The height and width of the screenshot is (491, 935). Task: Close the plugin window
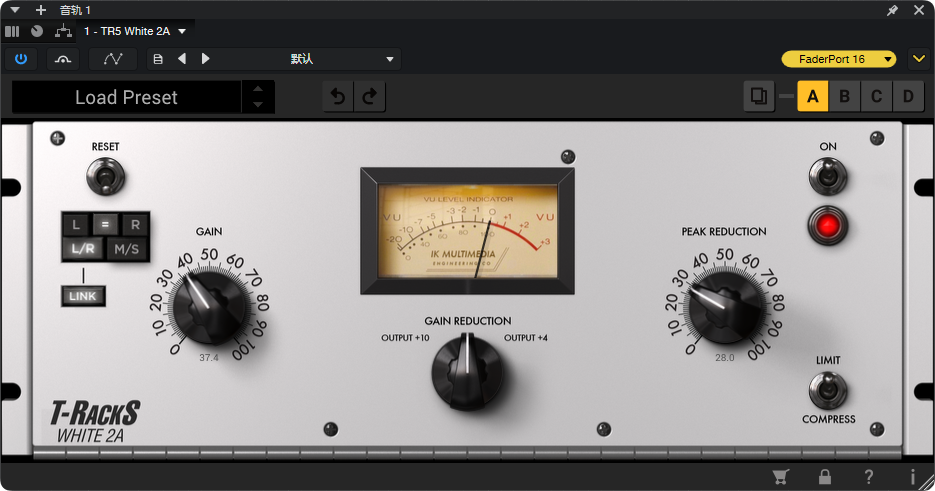pyautogui.click(x=919, y=10)
